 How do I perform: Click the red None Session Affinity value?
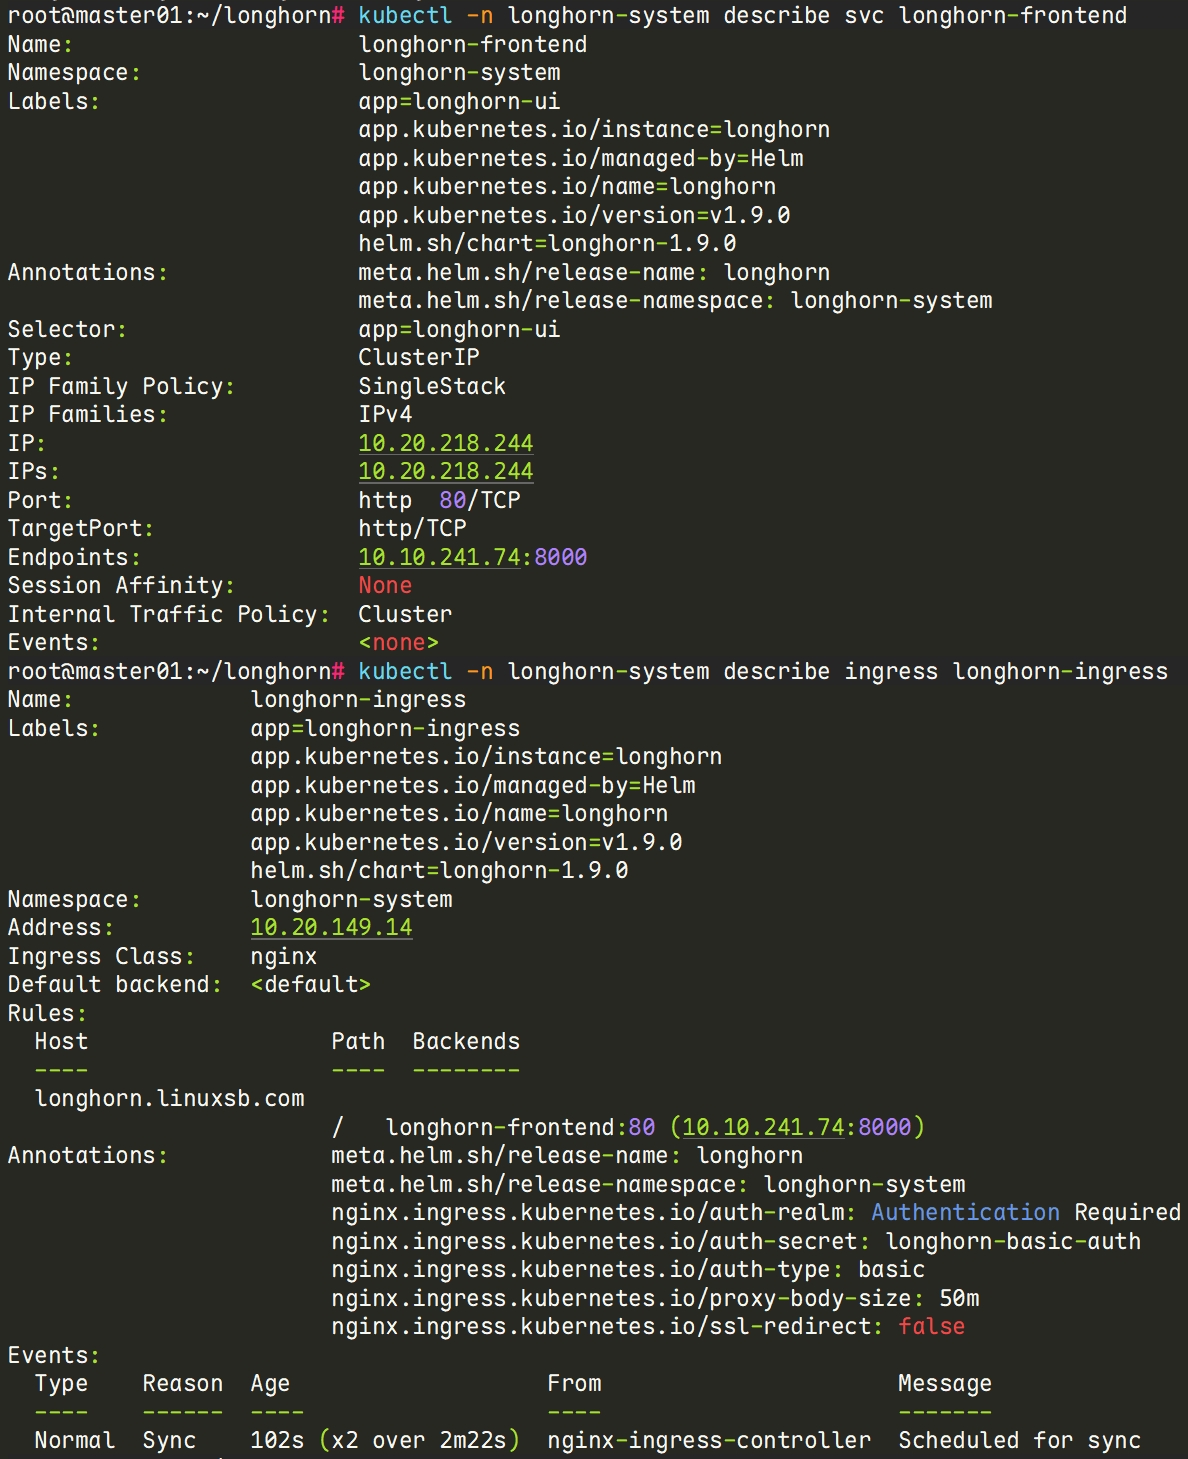(385, 585)
